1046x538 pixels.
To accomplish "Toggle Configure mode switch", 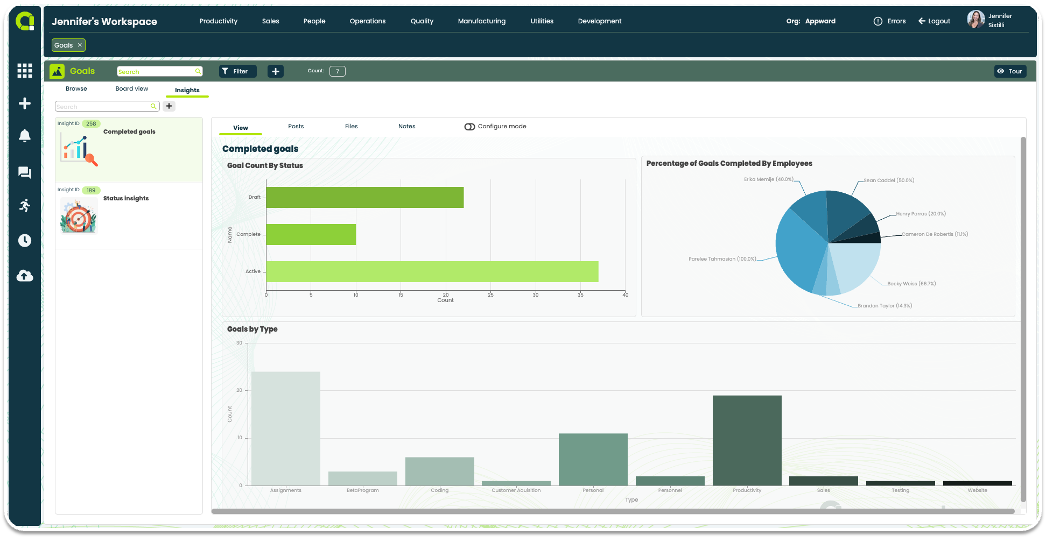I will 470,126.
